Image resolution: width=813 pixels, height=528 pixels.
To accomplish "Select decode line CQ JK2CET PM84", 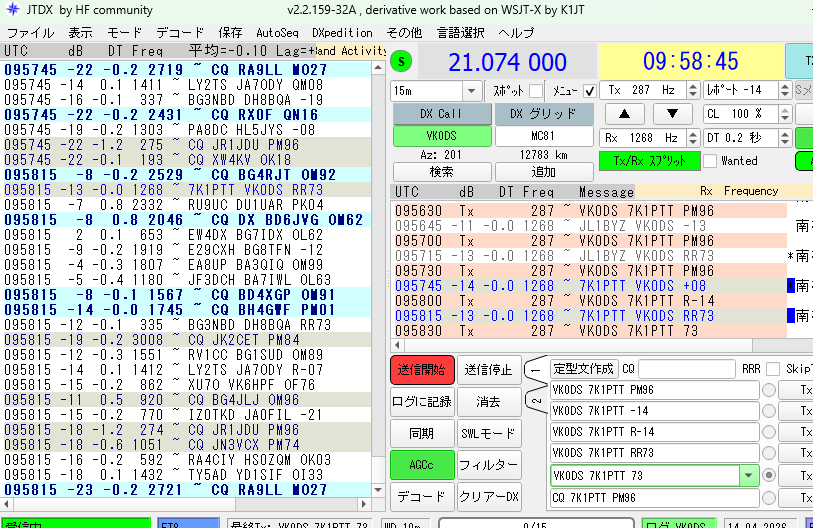I will (186, 340).
